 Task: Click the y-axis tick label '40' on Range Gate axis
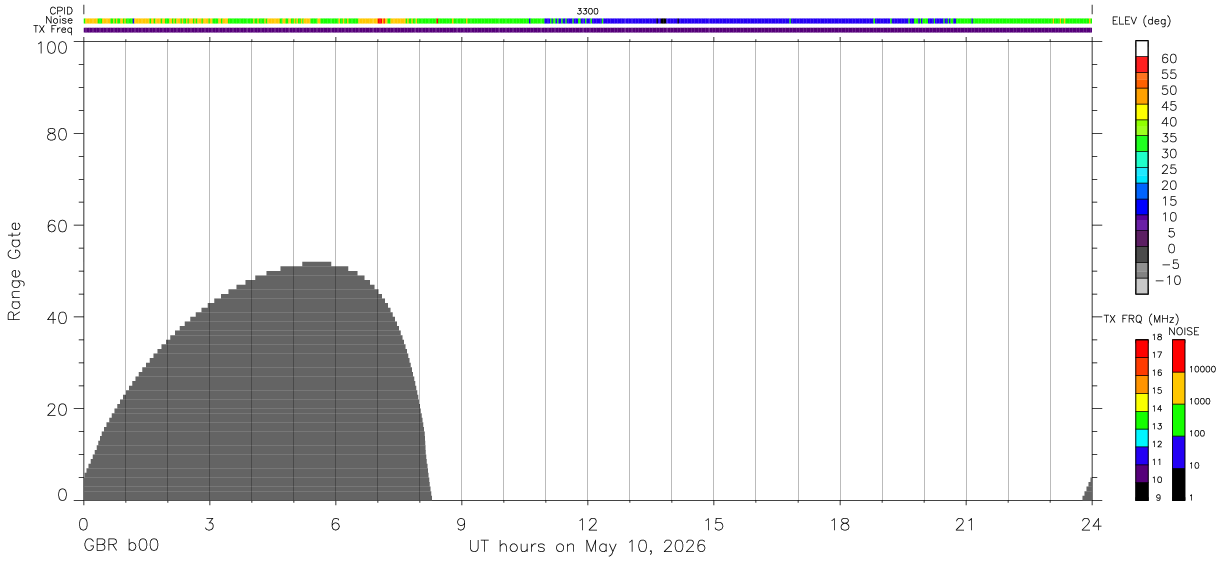point(56,317)
